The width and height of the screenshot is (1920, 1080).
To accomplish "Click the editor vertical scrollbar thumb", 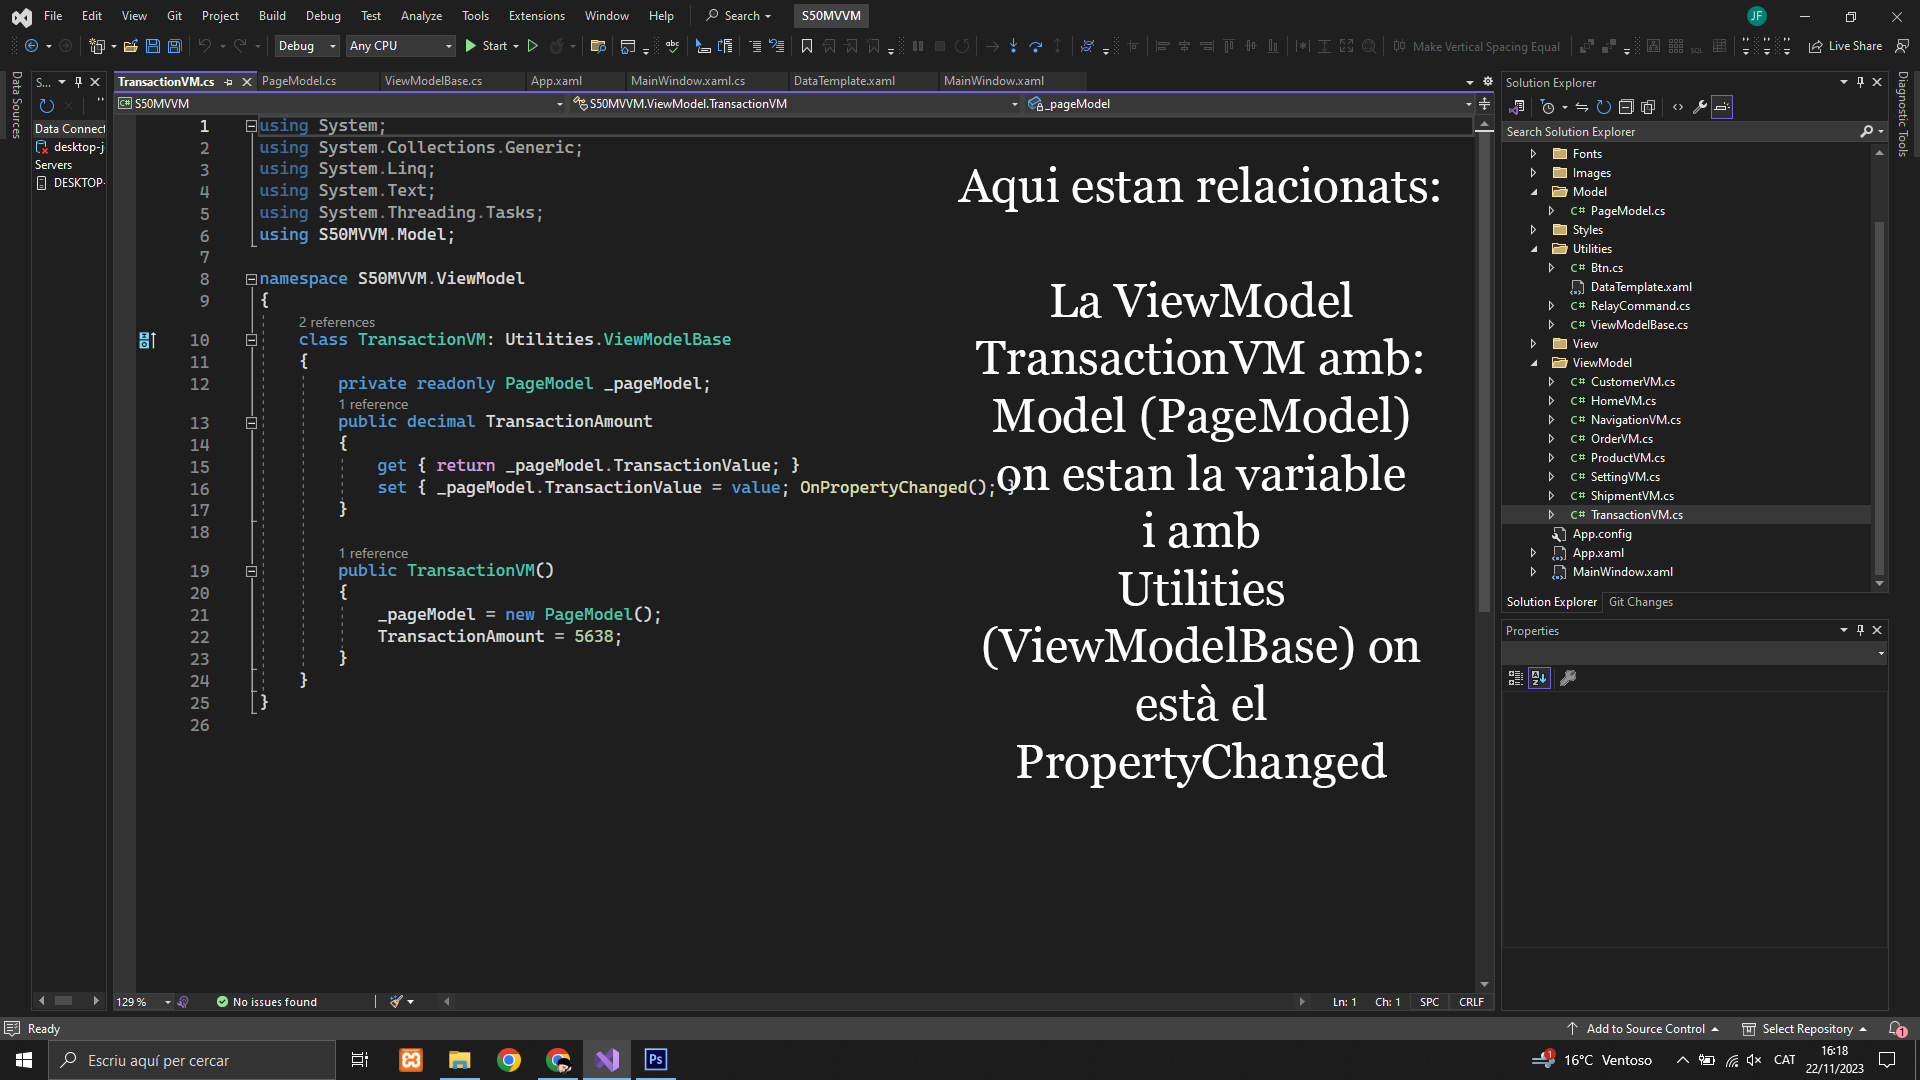I will point(1484,370).
